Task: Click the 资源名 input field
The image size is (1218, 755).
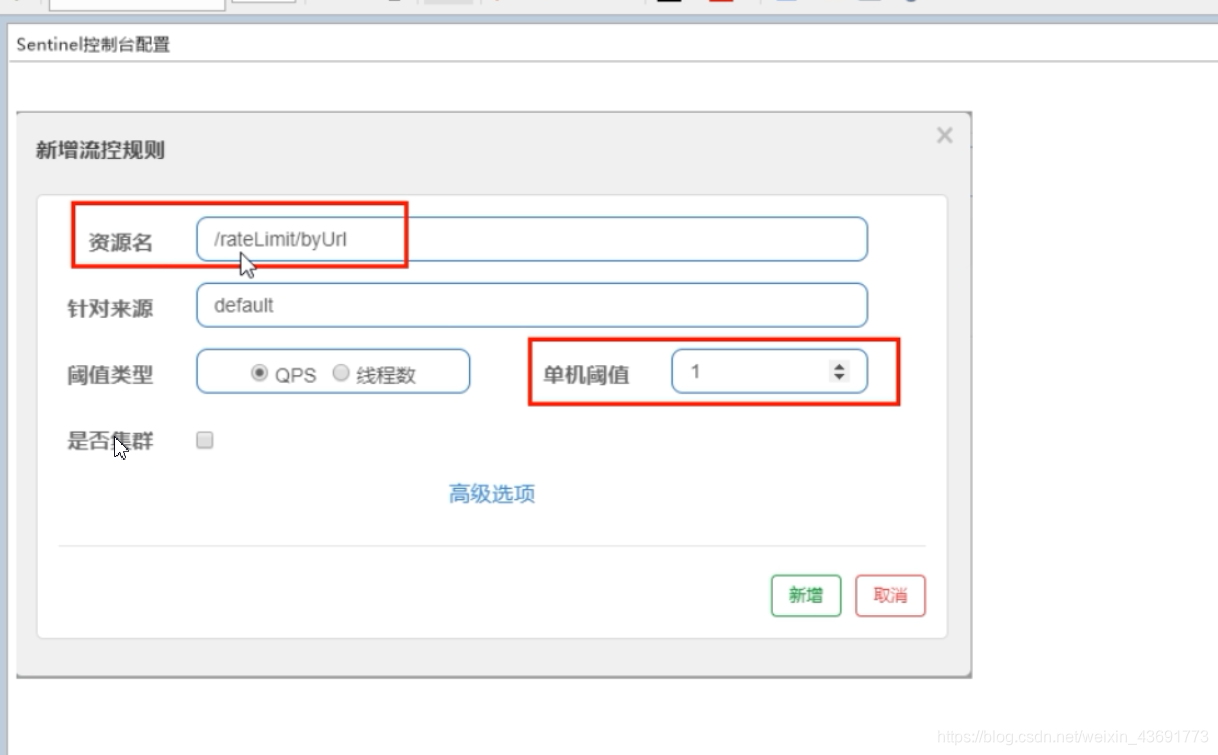Action: 532,240
